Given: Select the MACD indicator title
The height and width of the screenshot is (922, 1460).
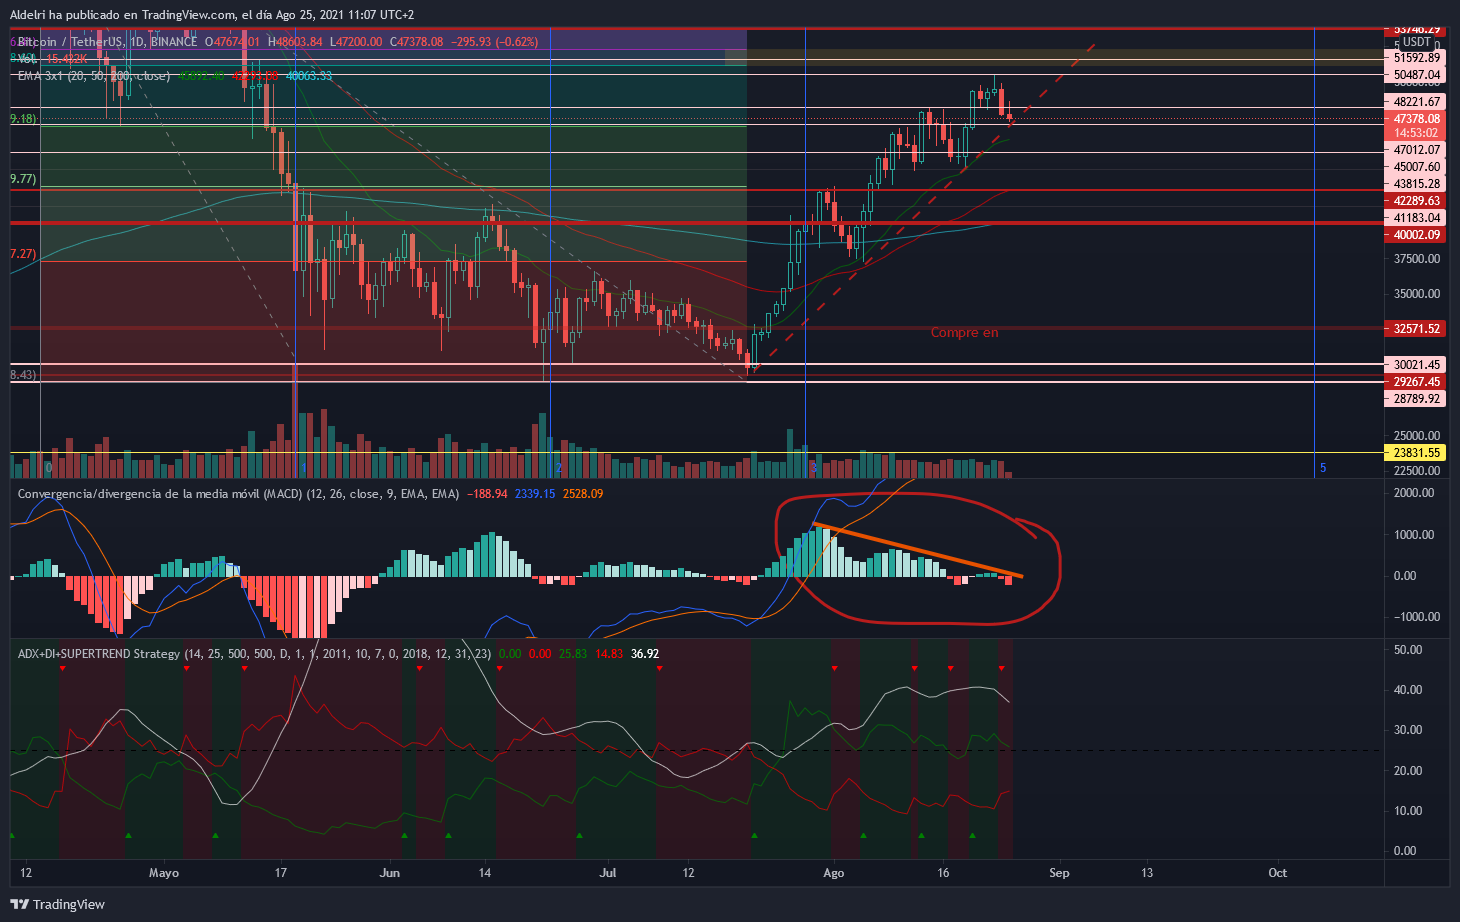Looking at the screenshot, I should click(238, 494).
